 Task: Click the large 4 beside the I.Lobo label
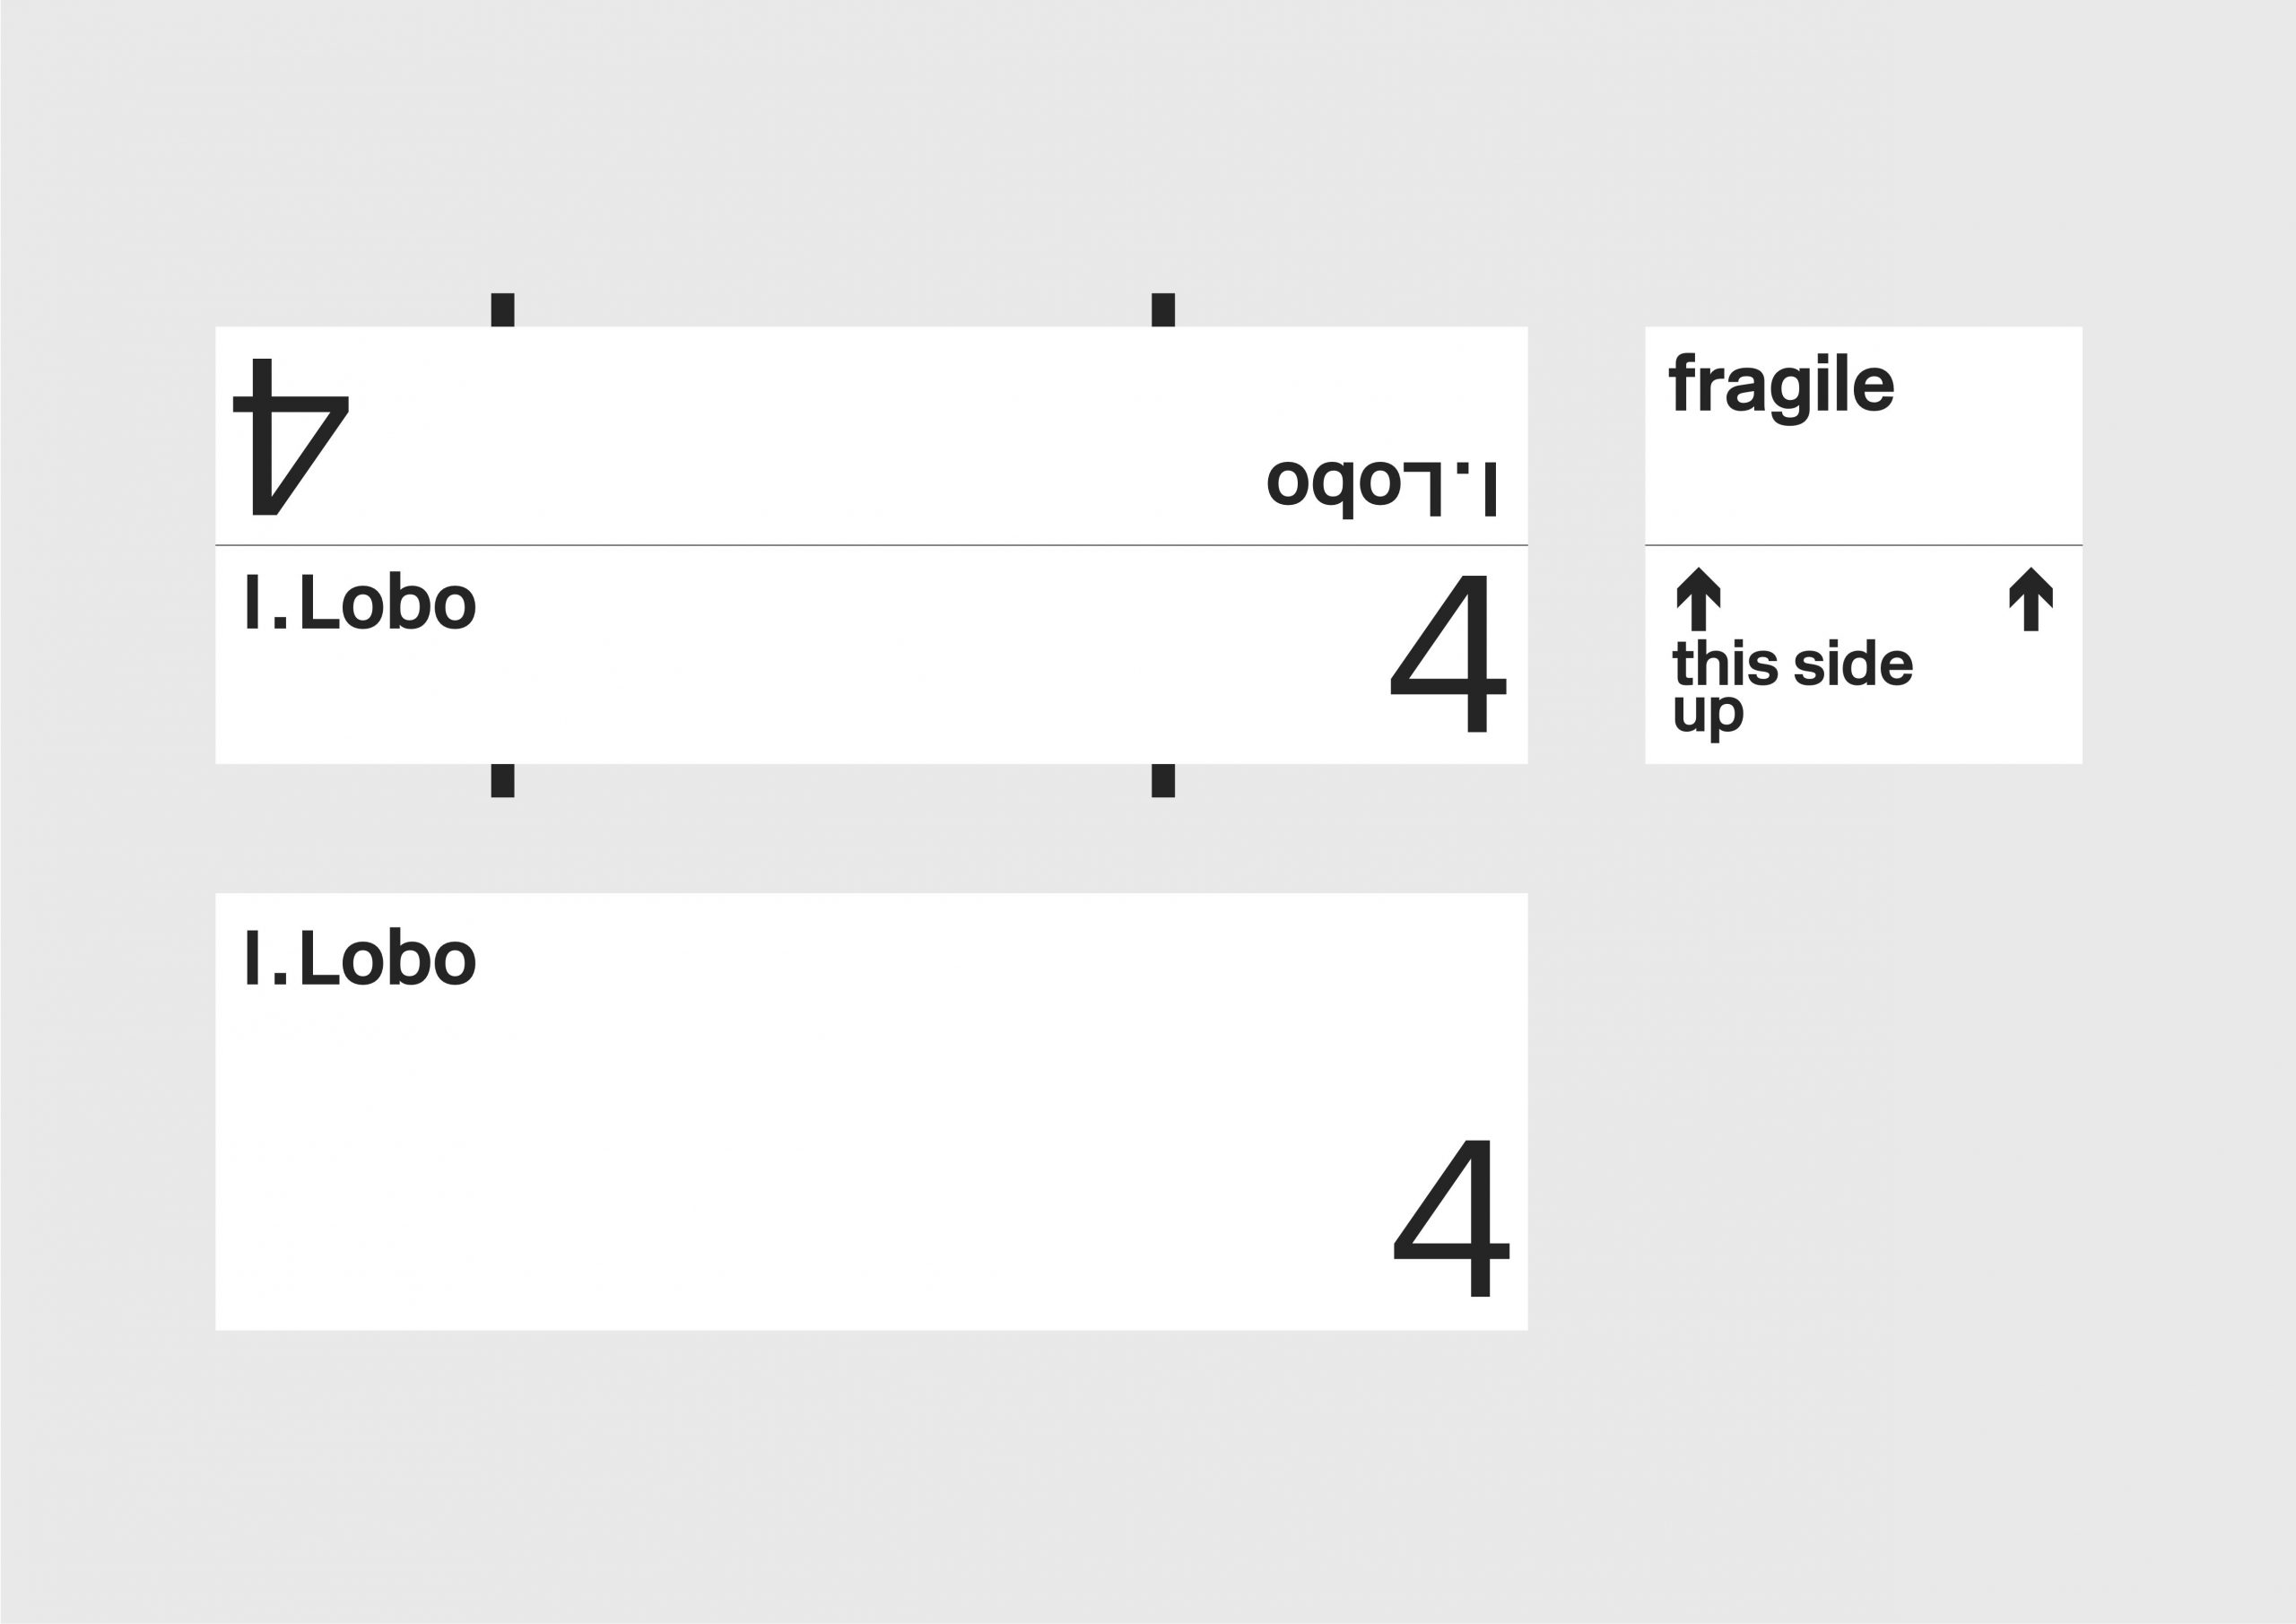click(1448, 654)
